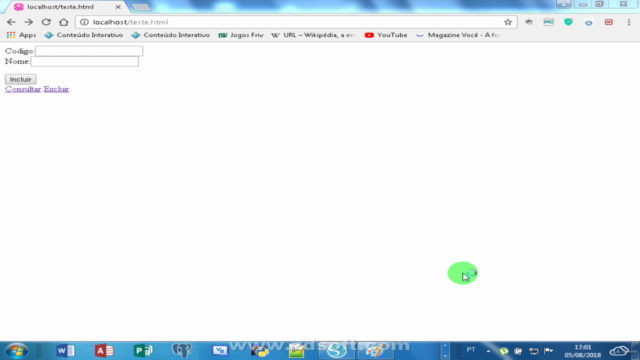Go forward in browser history

click(28, 22)
